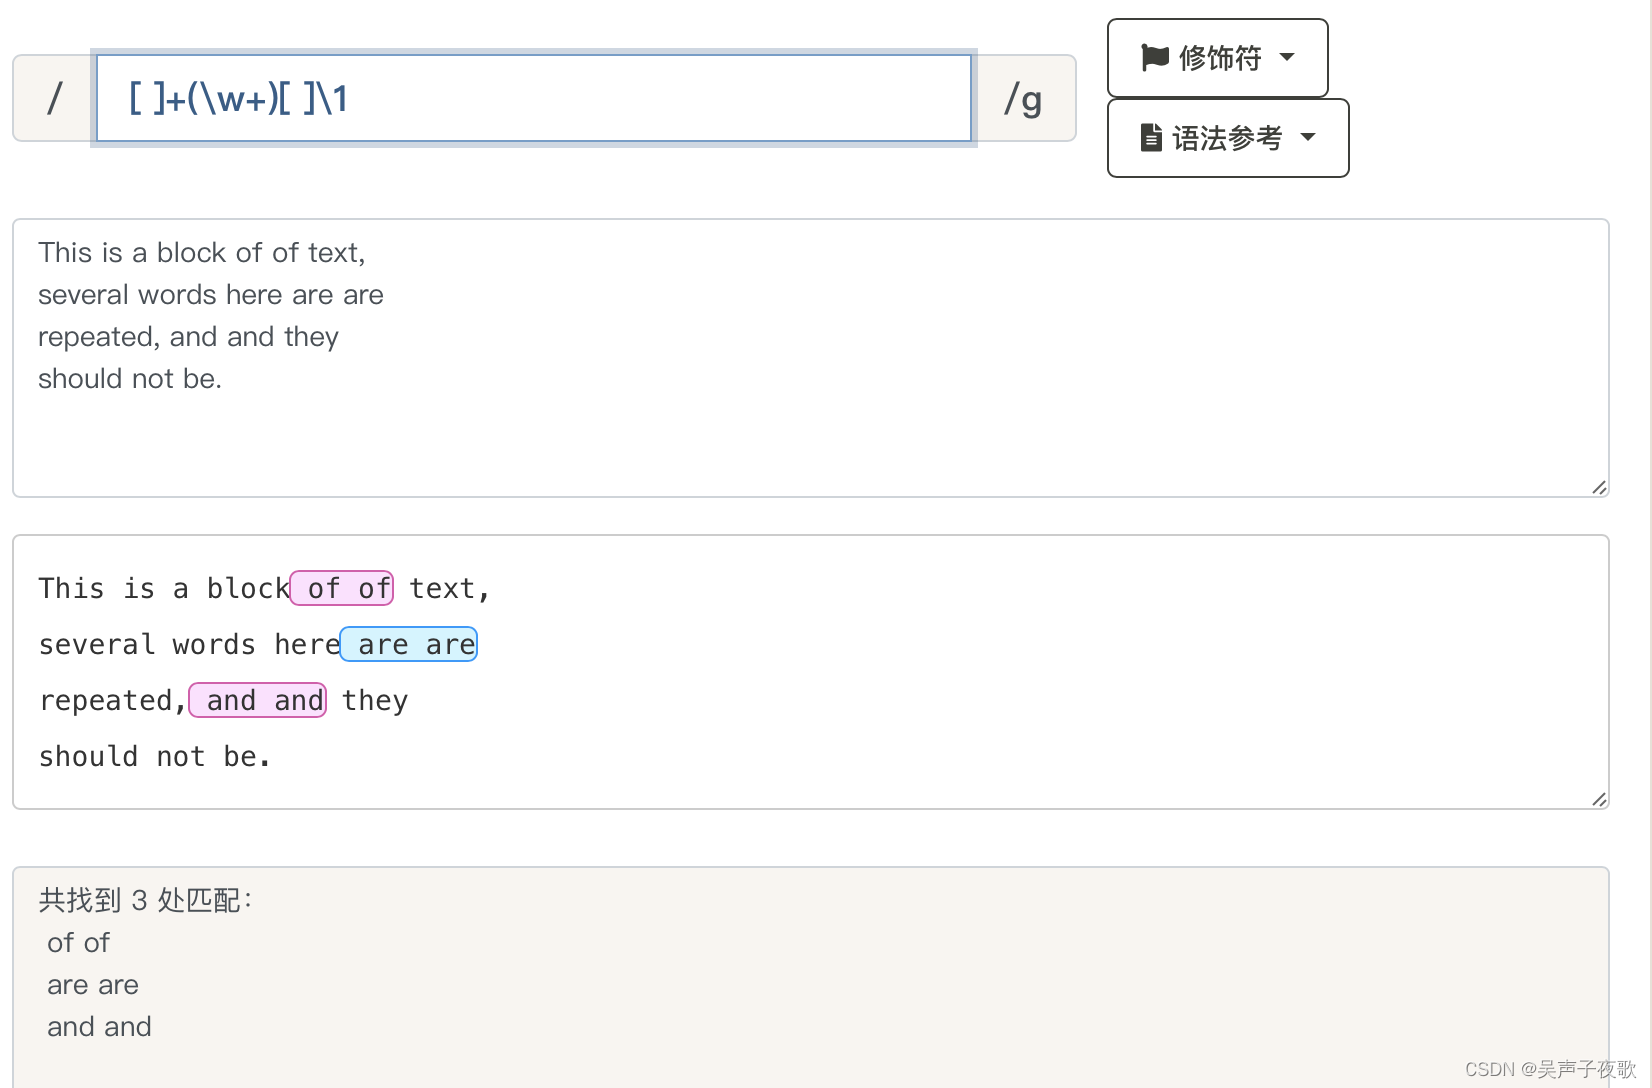
Task: Click the leading '/' regex delimiter
Action: click(54, 98)
